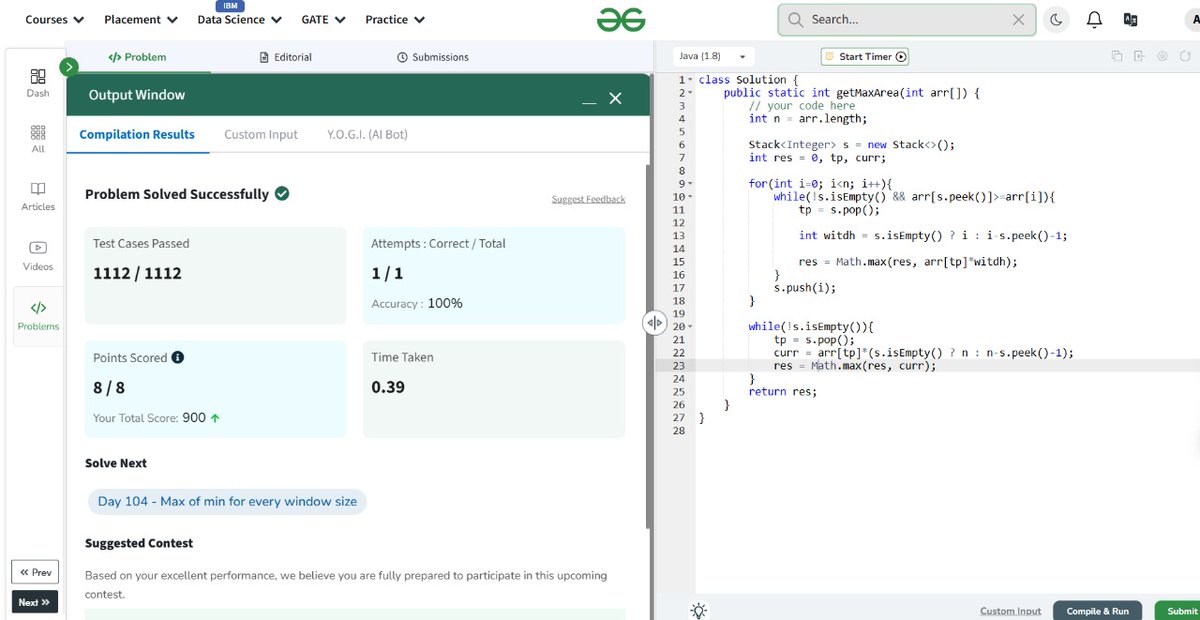This screenshot has width=1200, height=620.
Task: Select the Problems sidebar icon
Action: [x=38, y=316]
